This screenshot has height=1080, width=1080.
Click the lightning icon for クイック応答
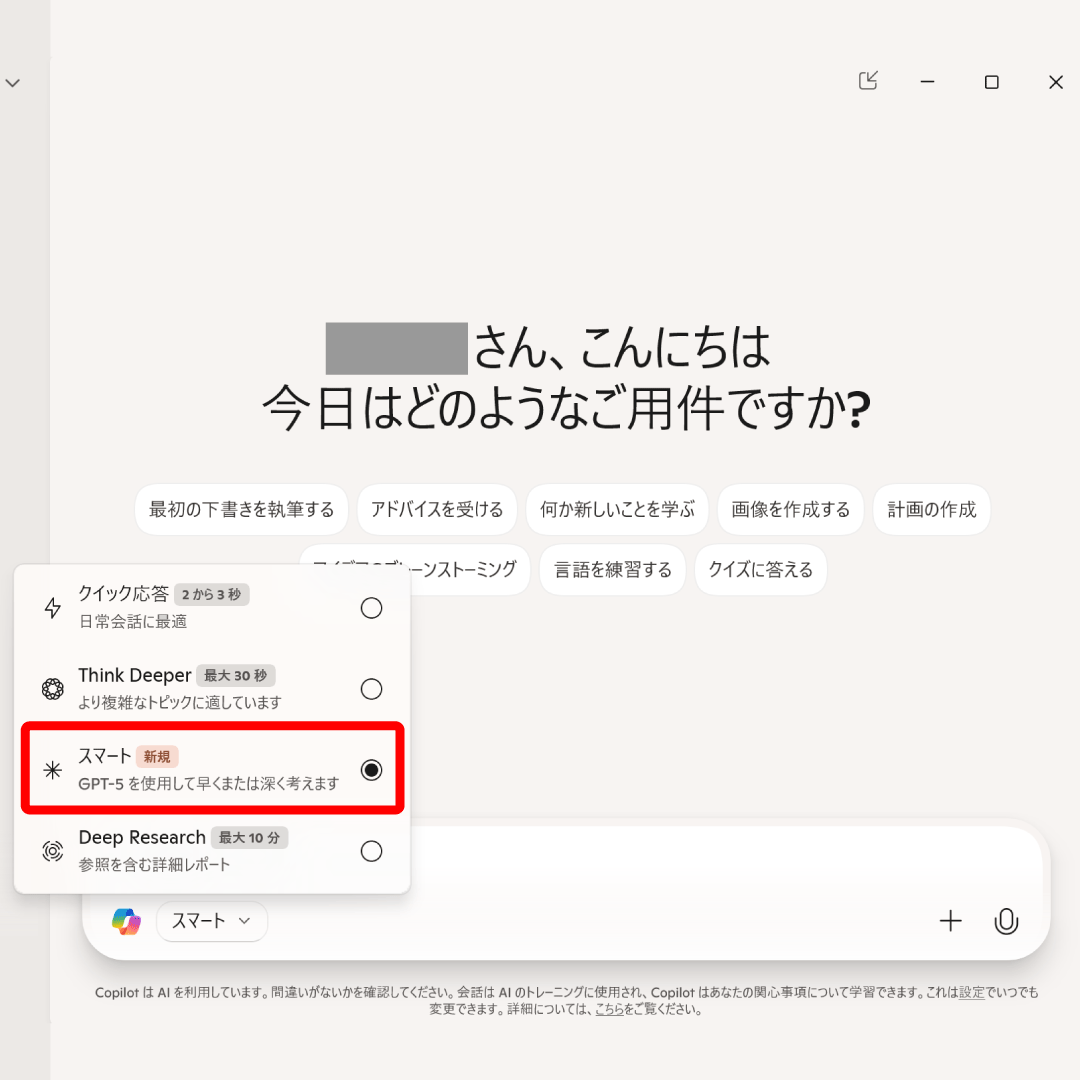[x=53, y=608]
